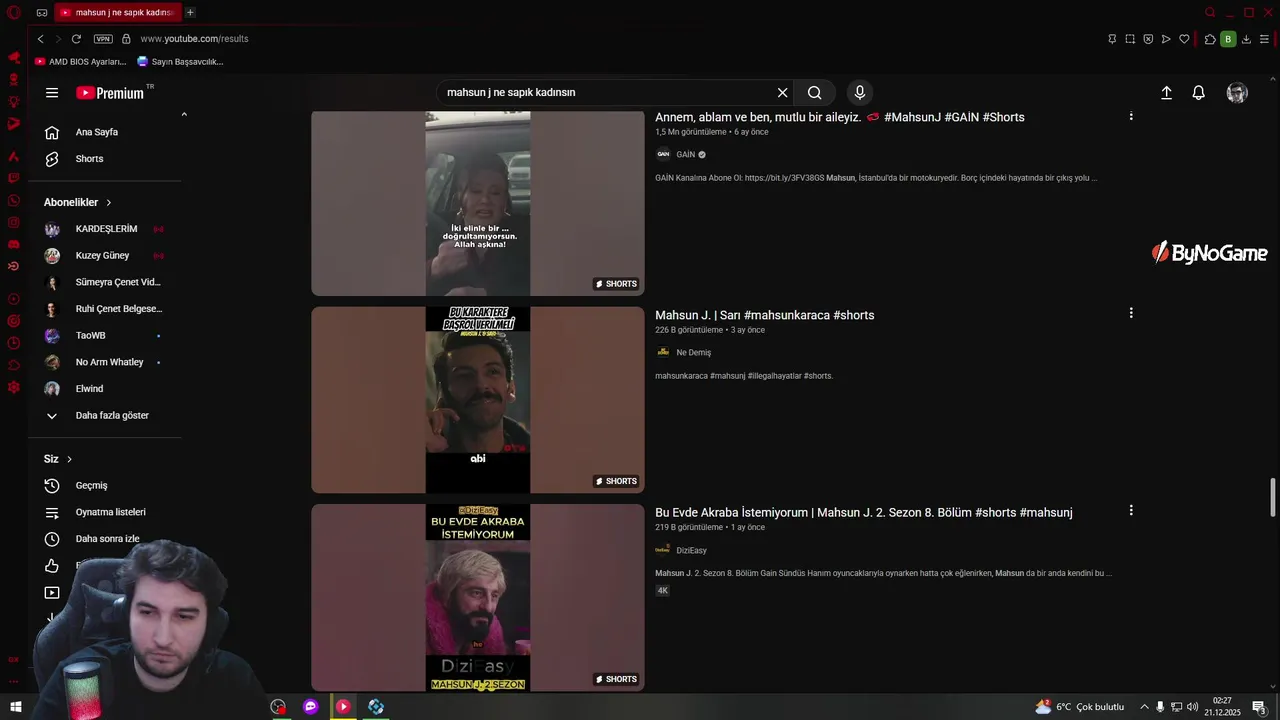Visit the Ne Demiş channel

[693, 352]
